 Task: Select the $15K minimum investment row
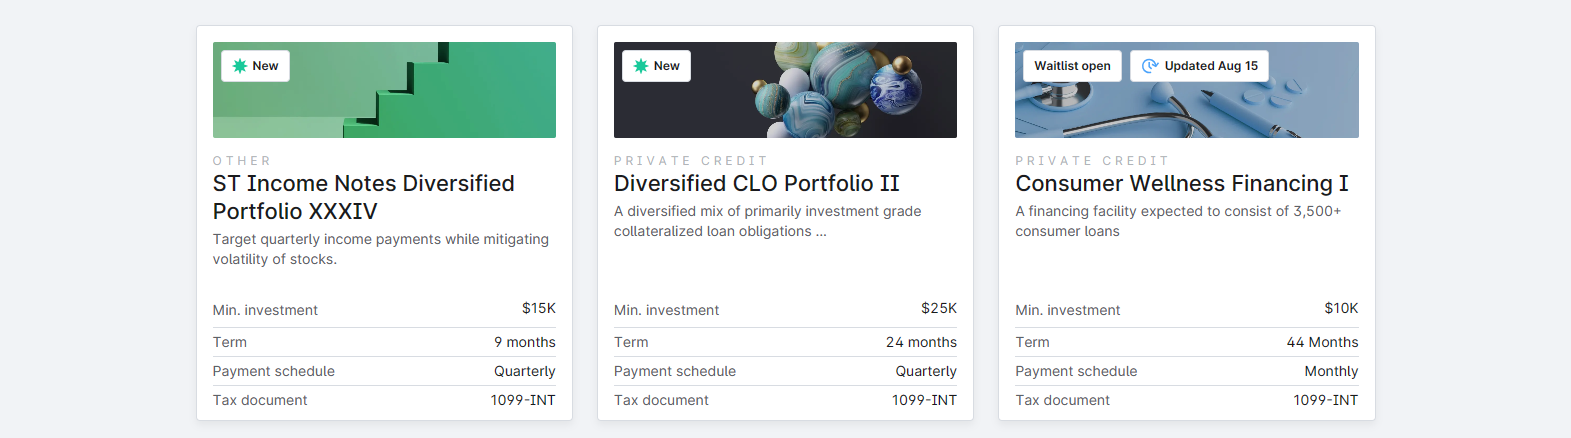coord(384,310)
